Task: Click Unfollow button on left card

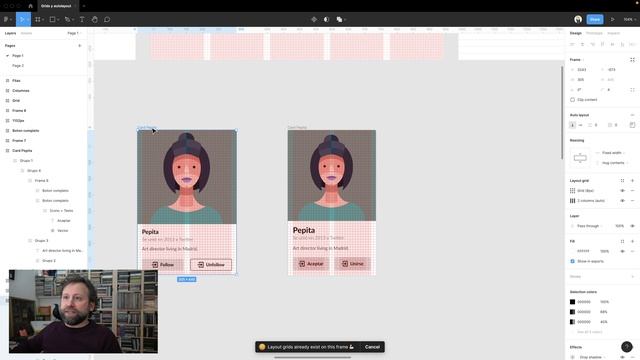Action: point(211,264)
